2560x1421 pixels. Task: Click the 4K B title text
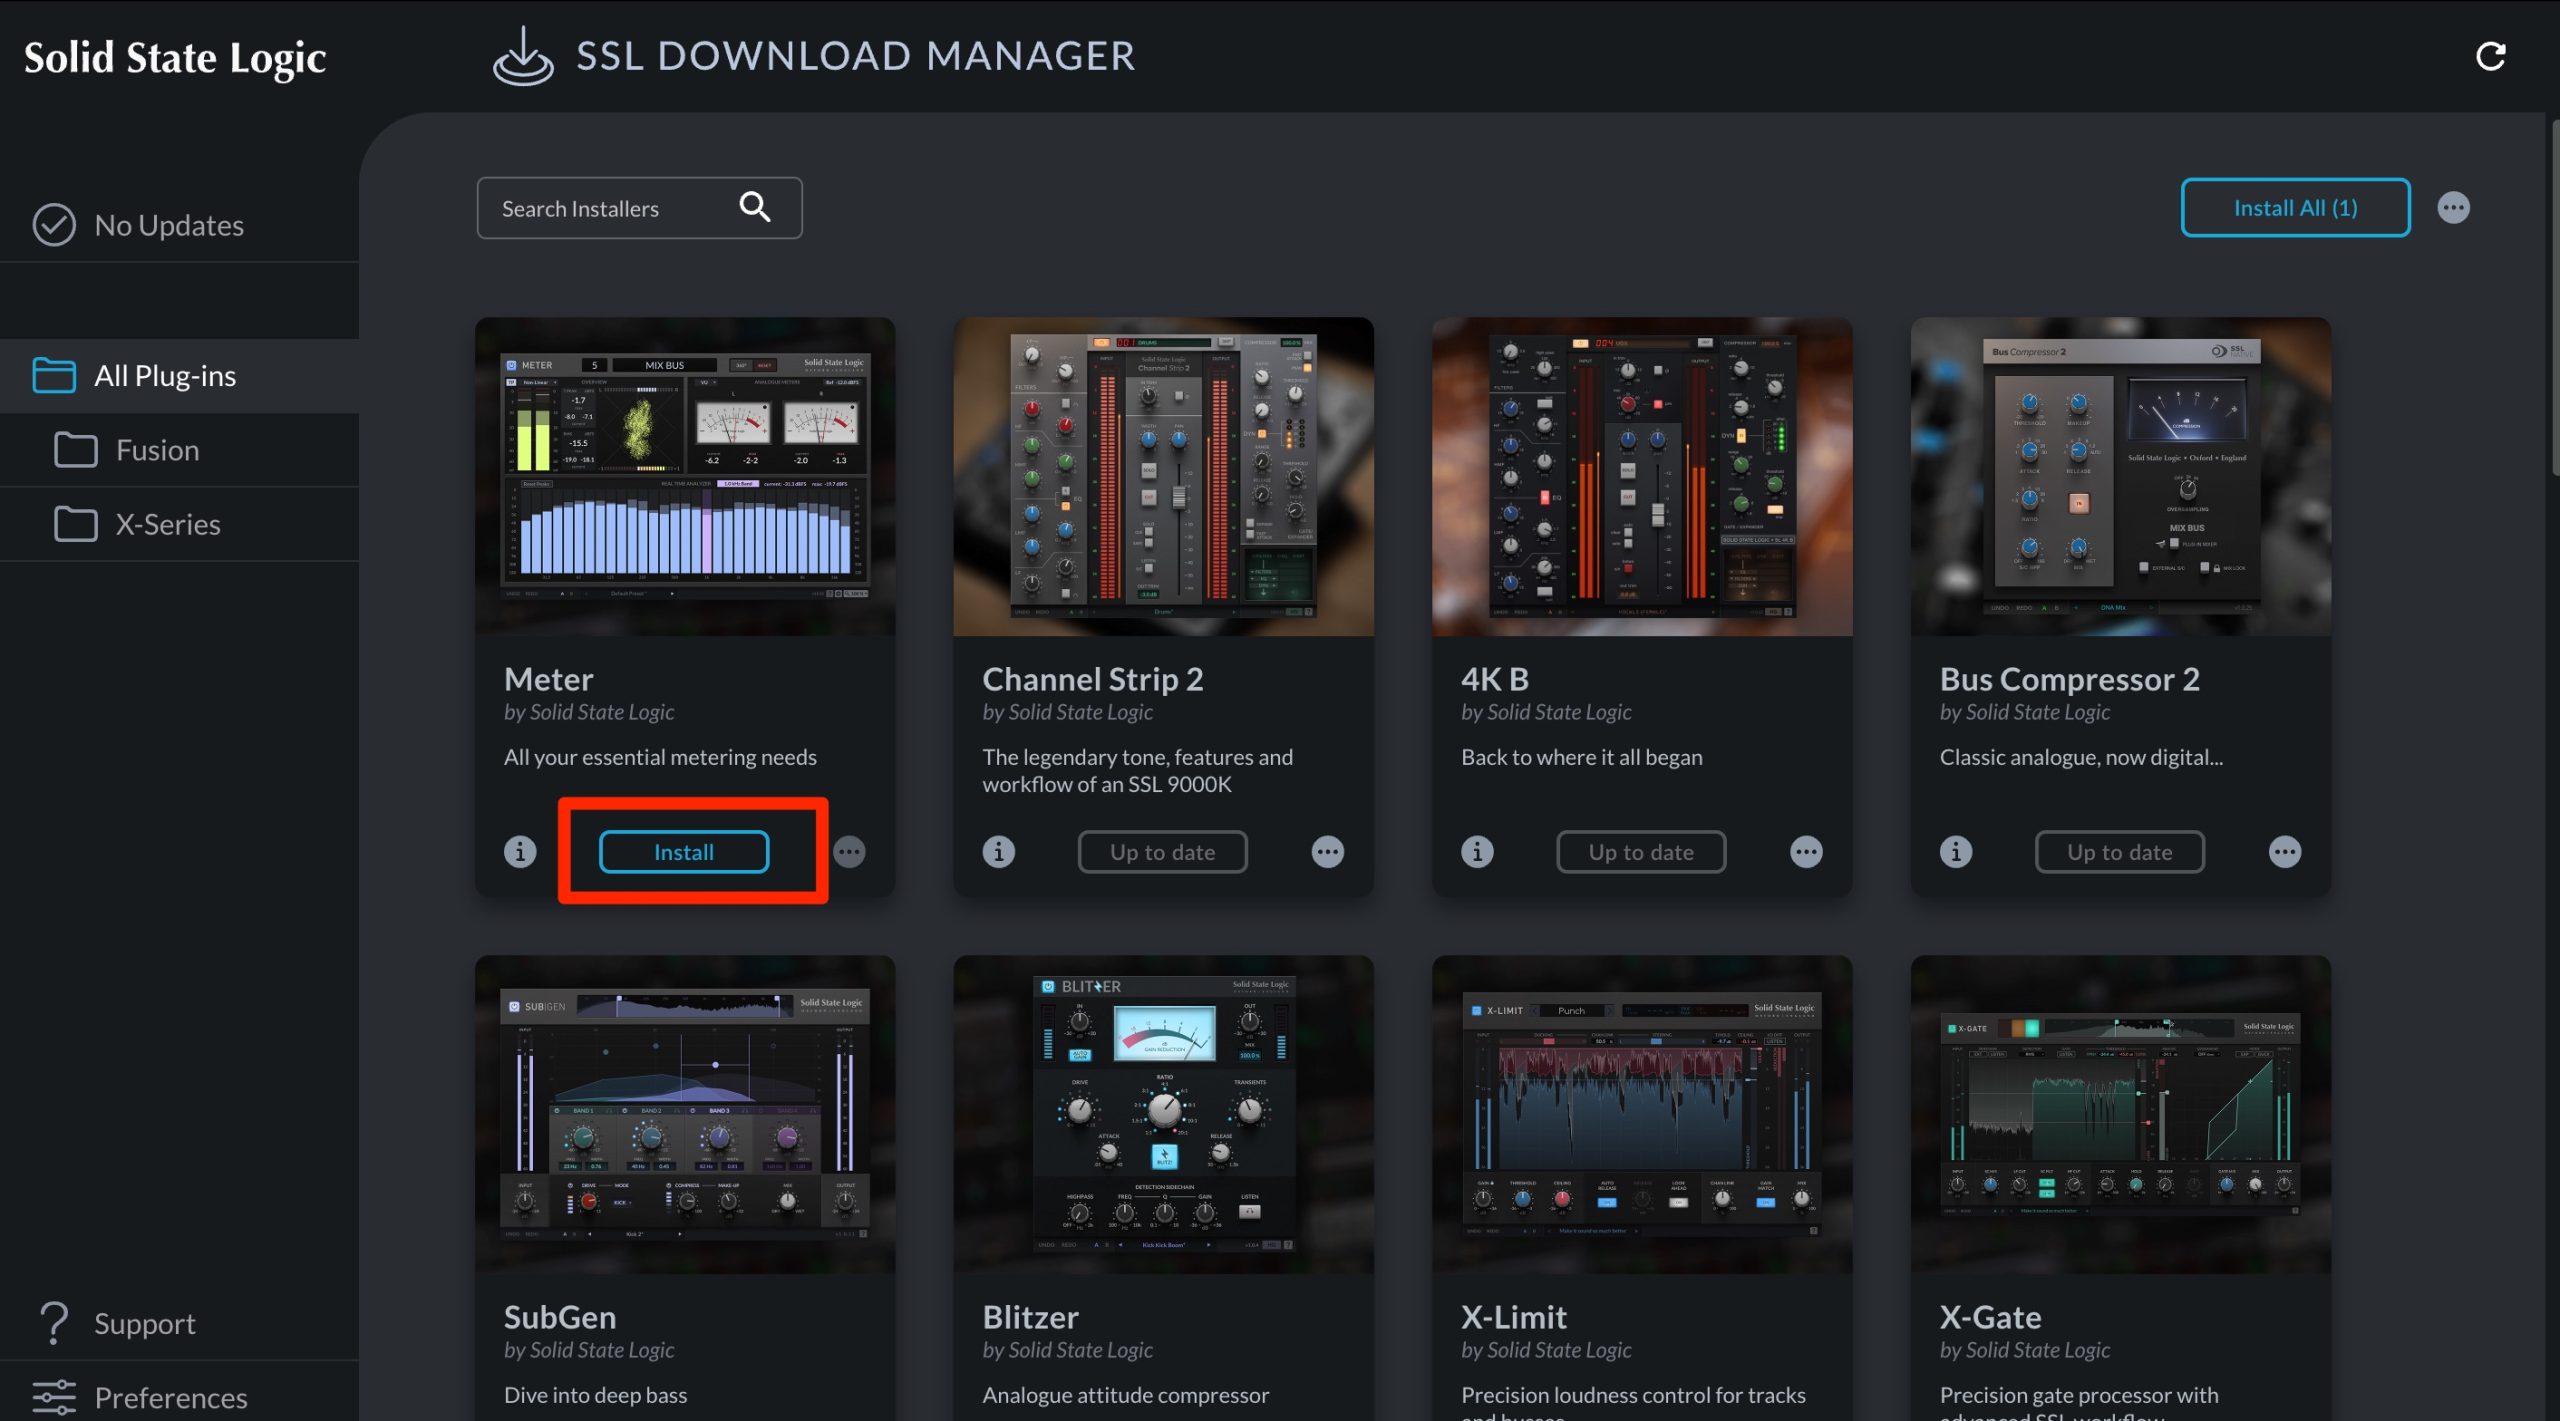(1494, 679)
